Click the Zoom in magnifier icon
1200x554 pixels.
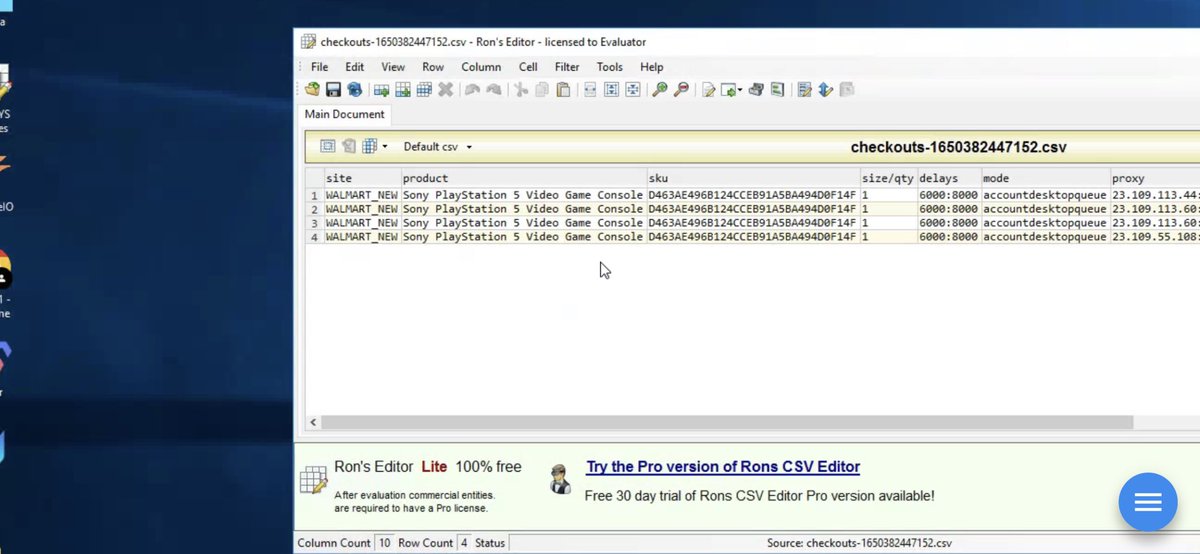click(659, 89)
